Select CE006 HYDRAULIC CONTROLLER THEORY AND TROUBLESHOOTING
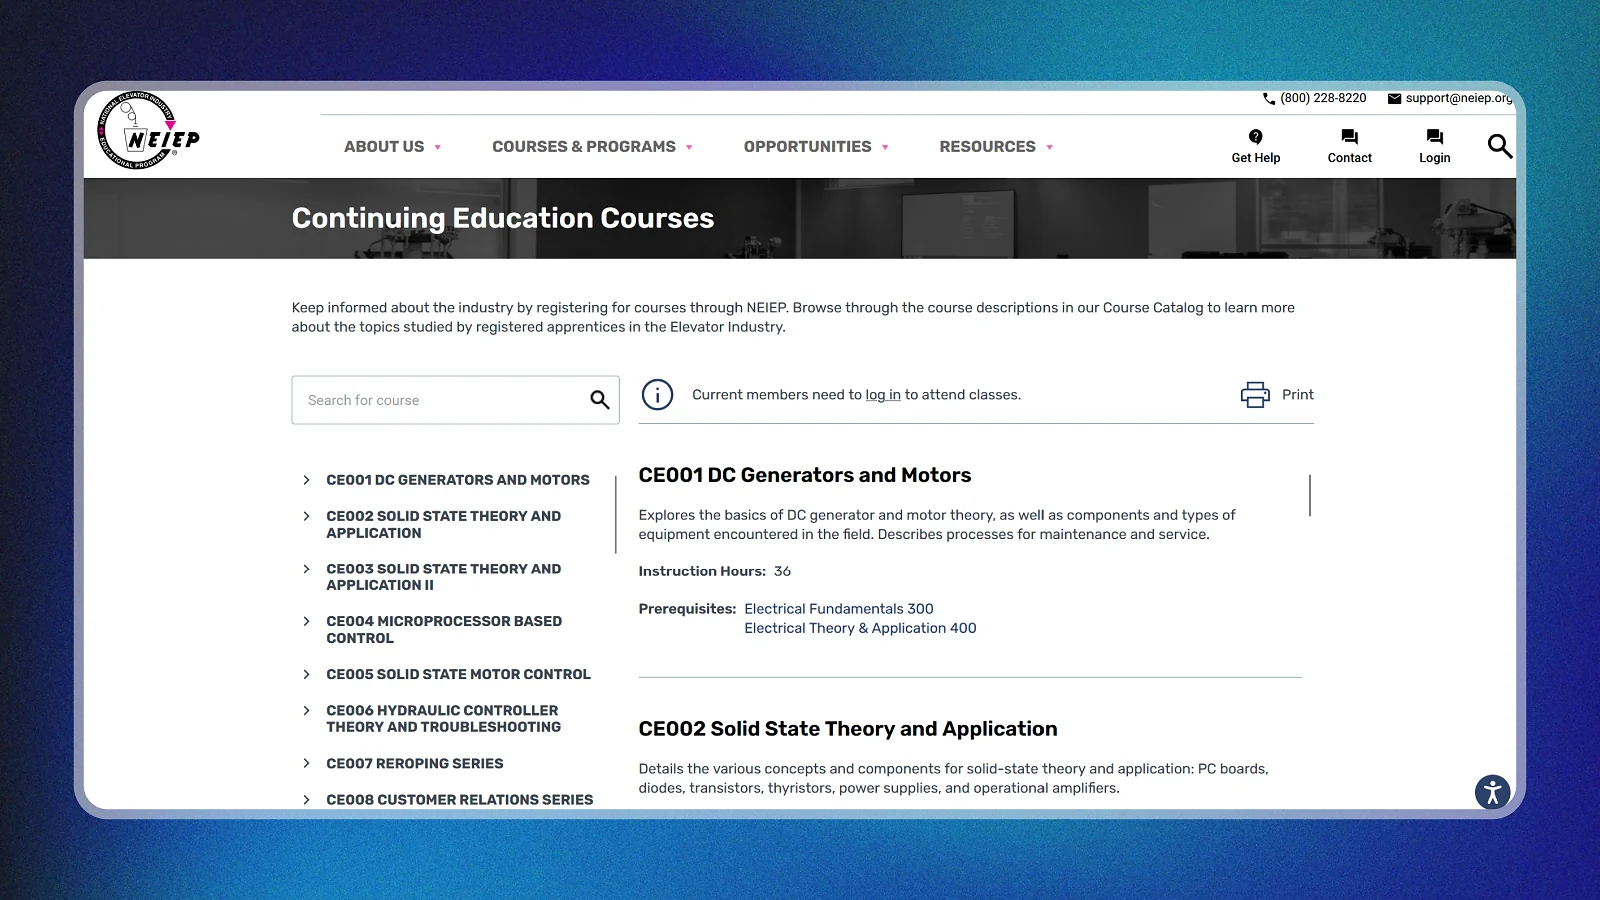Screen dimensions: 1600x900 coord(444,719)
